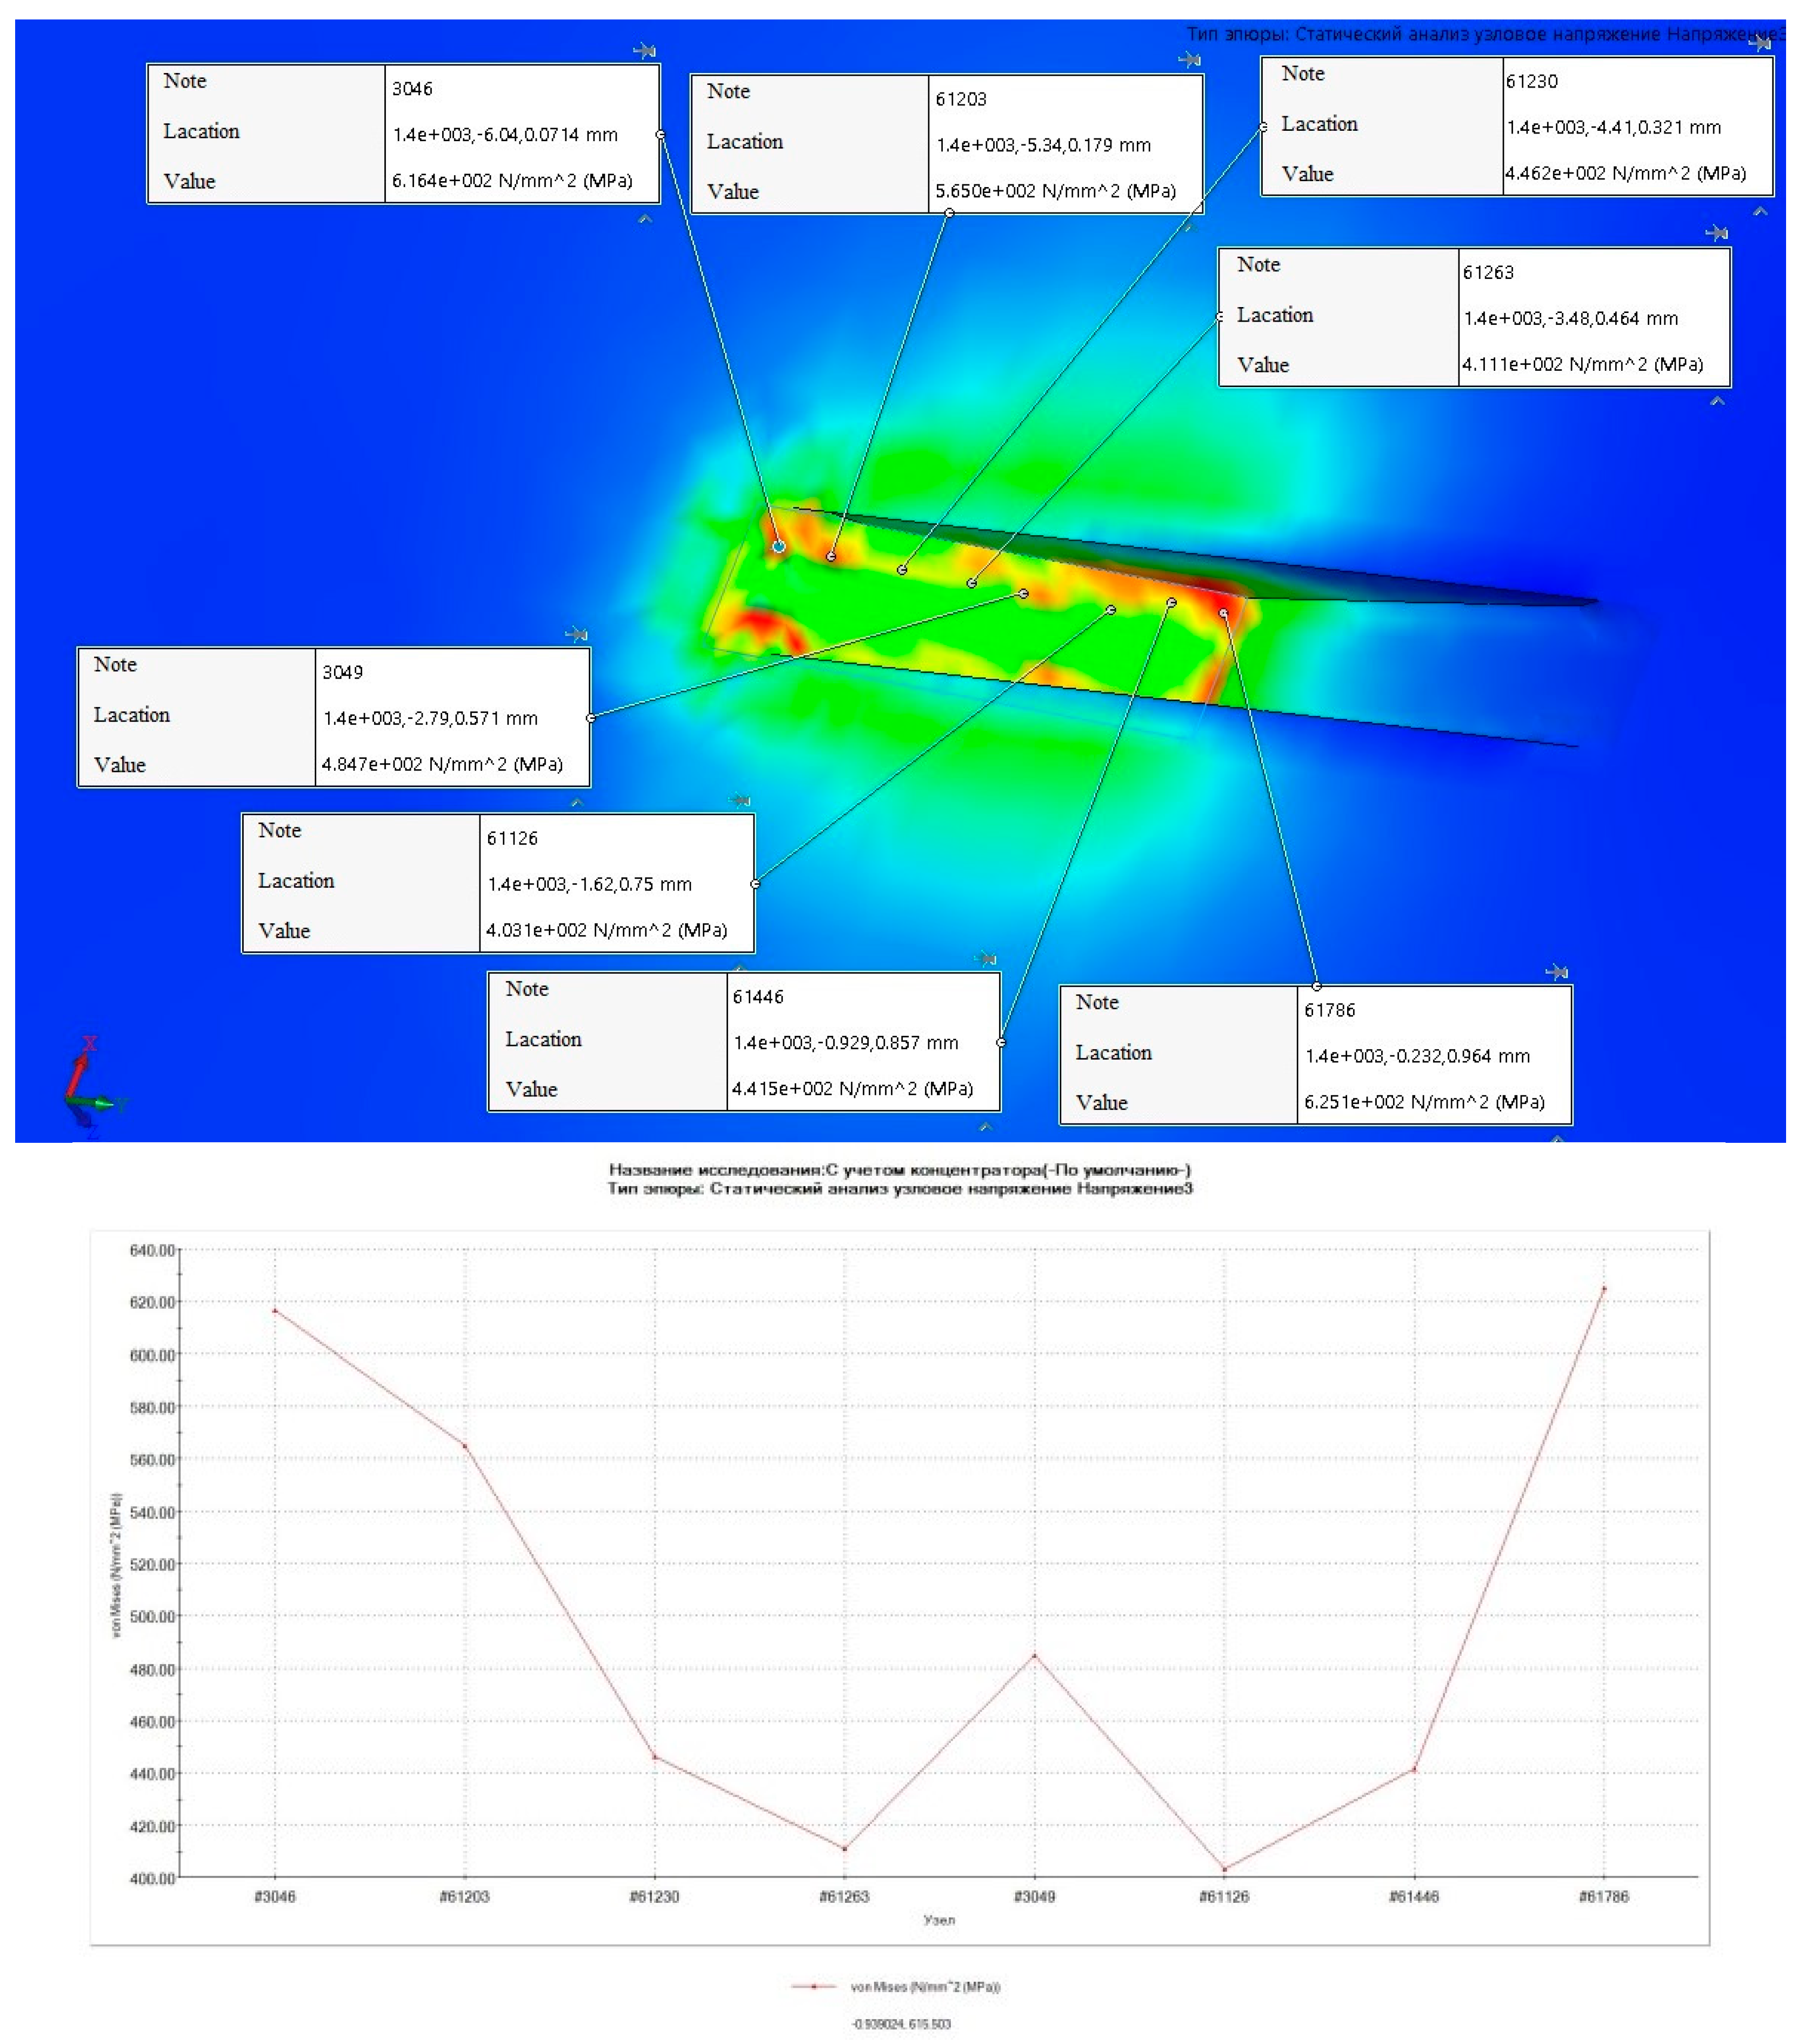Click chart data point at #61786
Image resolution: width=1805 pixels, height=2044 pixels.
[x=1603, y=1289]
